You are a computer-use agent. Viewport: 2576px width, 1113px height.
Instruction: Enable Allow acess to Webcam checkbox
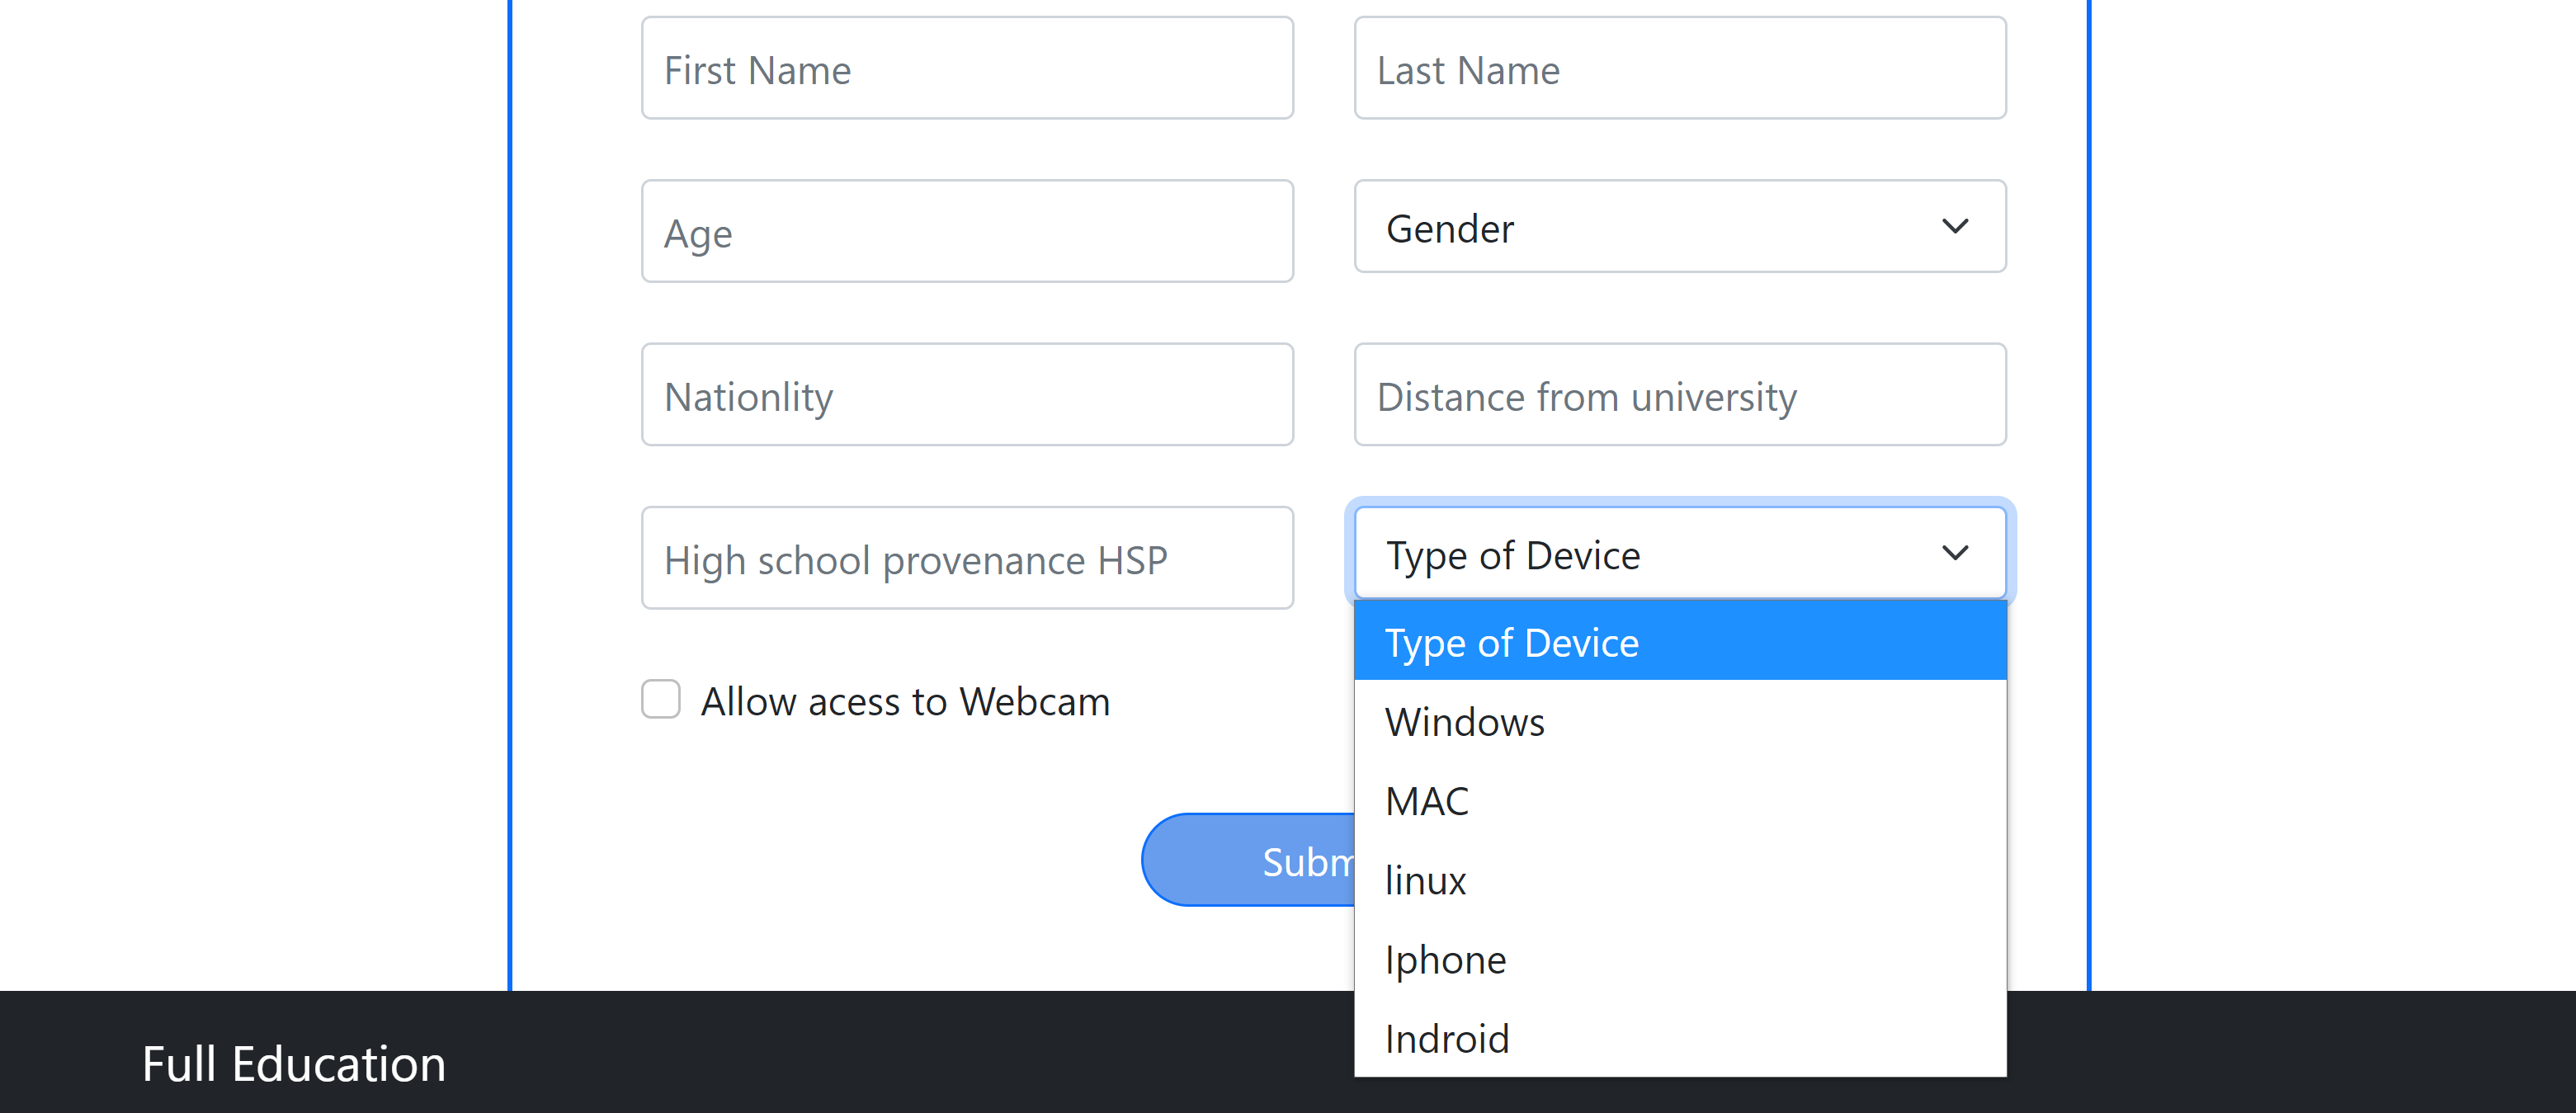tap(661, 699)
